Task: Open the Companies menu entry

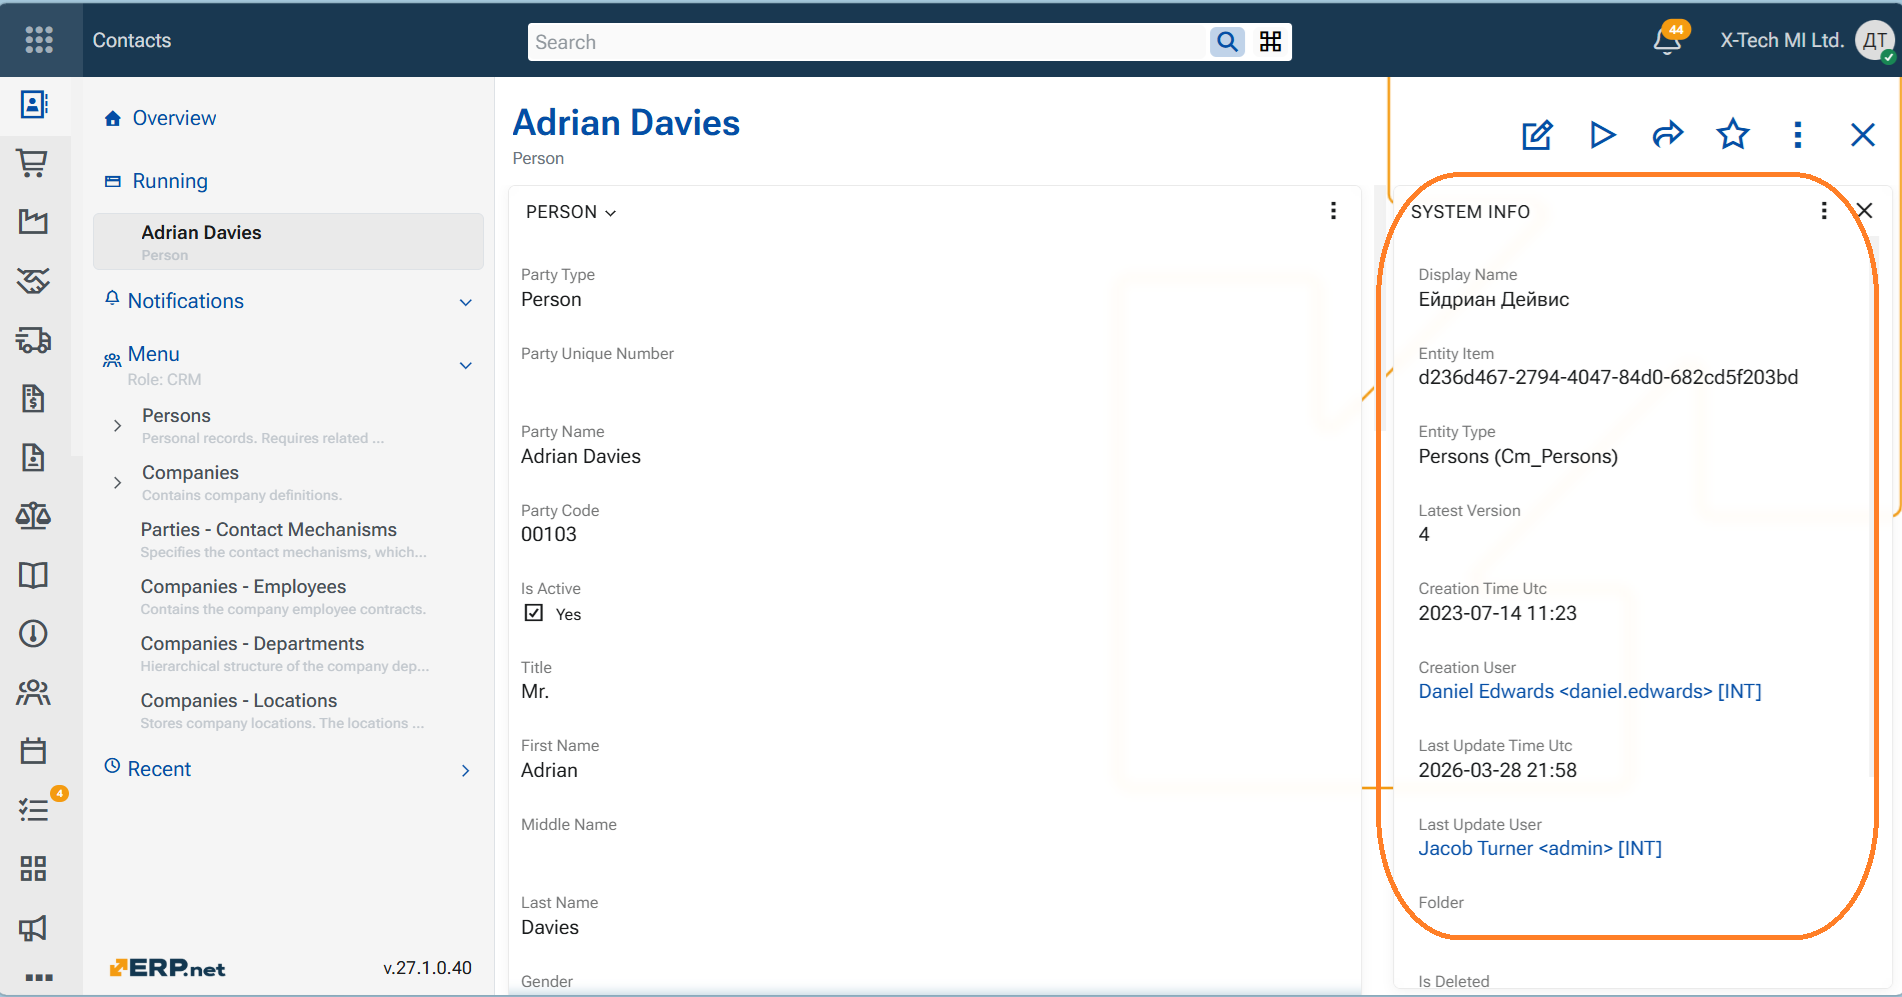Action: pyautogui.click(x=190, y=472)
